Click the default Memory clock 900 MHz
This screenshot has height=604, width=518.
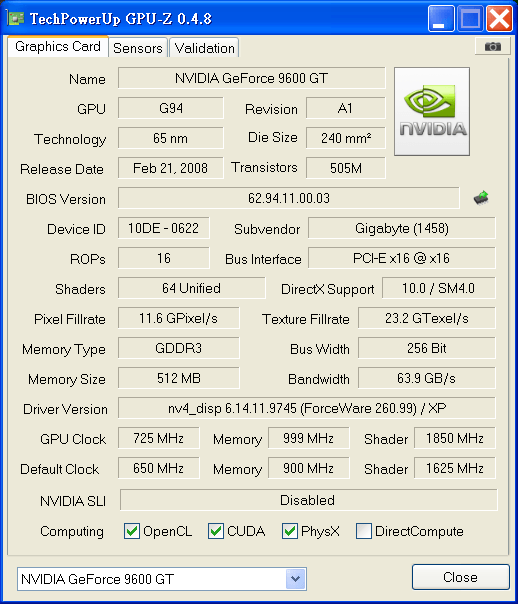point(308,468)
